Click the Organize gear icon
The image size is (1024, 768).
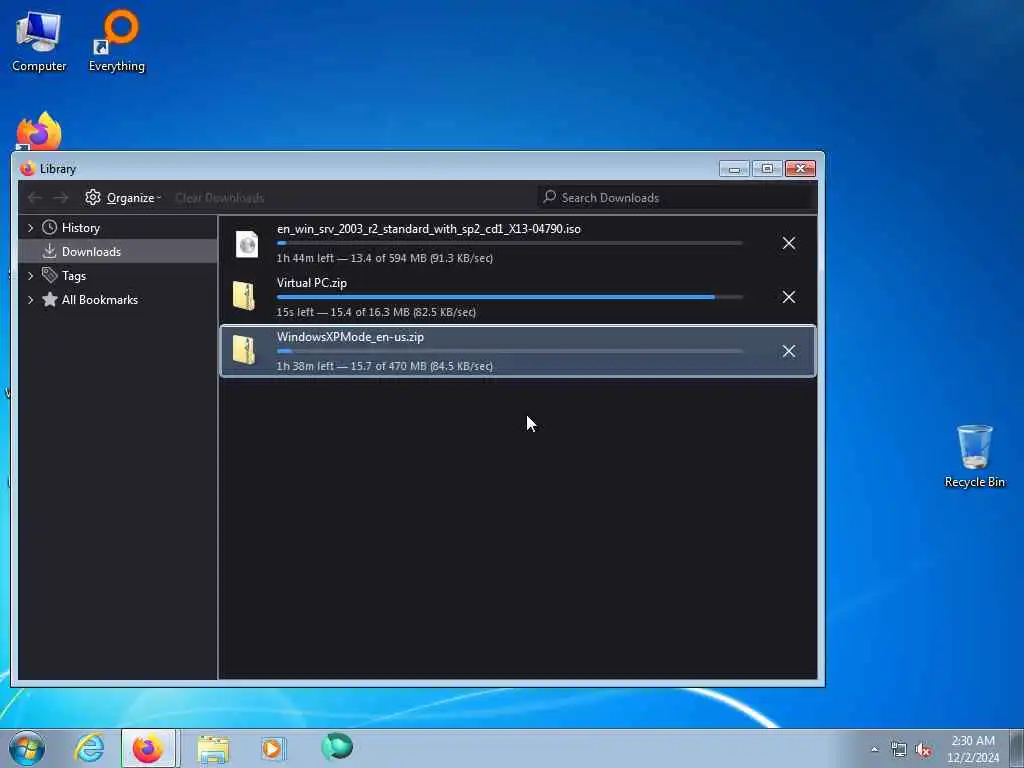click(x=93, y=197)
